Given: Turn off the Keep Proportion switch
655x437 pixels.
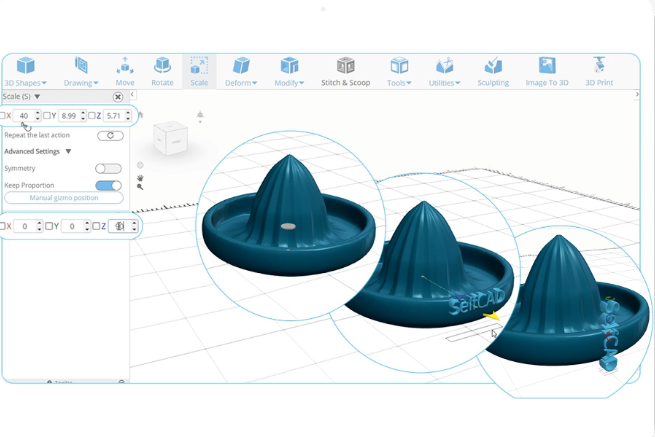Looking at the screenshot, I should click(x=108, y=185).
